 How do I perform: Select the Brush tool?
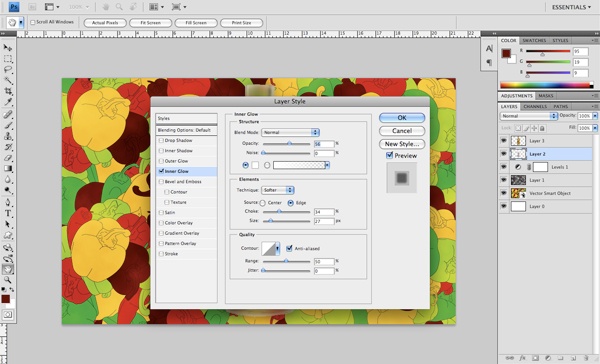click(8, 126)
